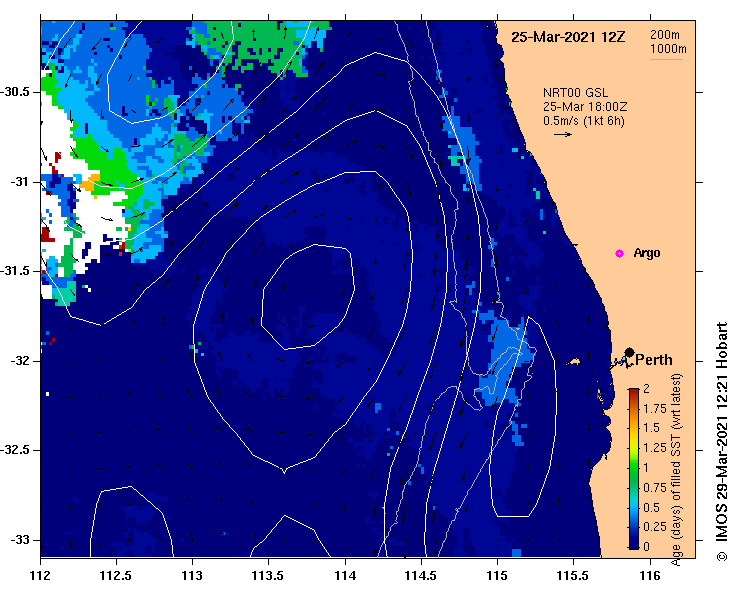
Task: Click the gray 1000m legend line
Action: click(x=666, y=59)
